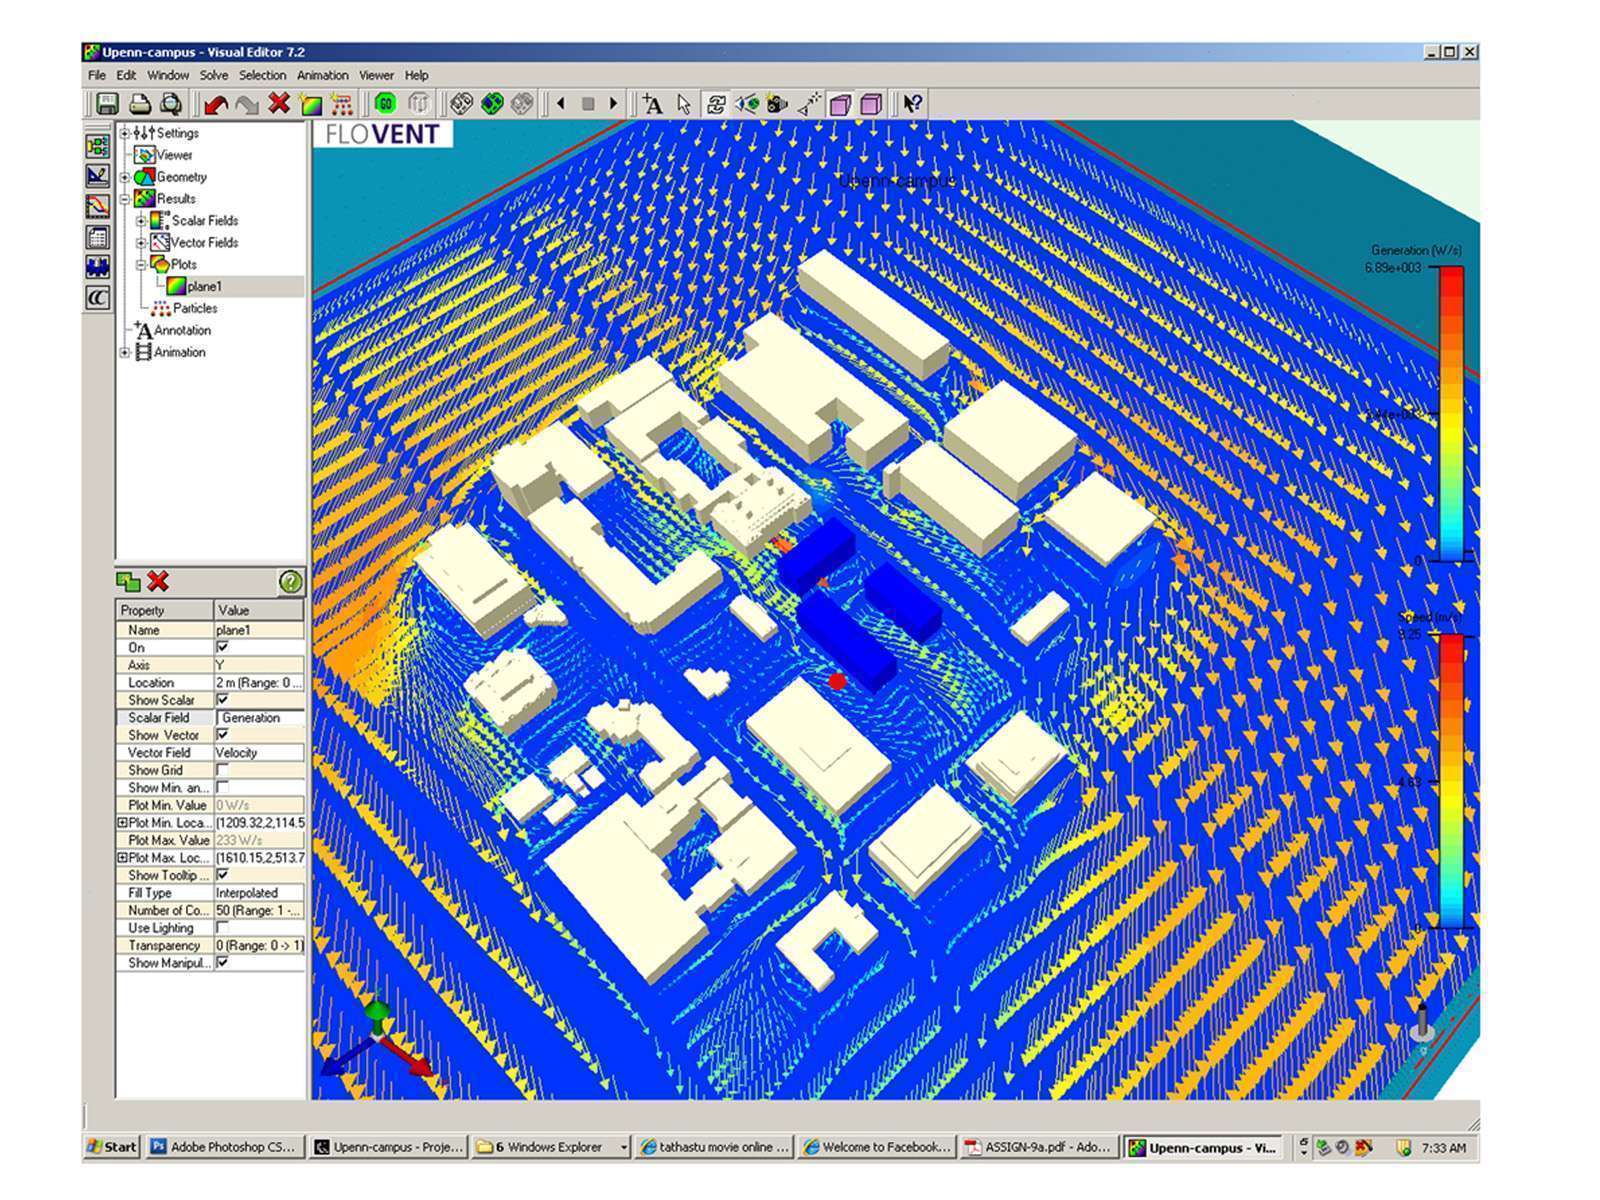The image size is (1600, 1200).
Task: Click the red X delete toolbar icon
Action: point(279,103)
